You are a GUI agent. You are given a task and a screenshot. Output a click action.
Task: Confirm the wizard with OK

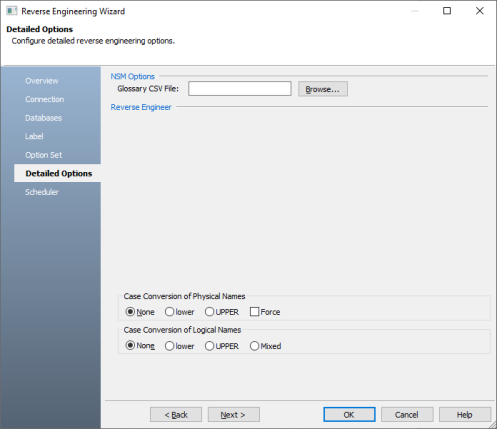coord(349,415)
